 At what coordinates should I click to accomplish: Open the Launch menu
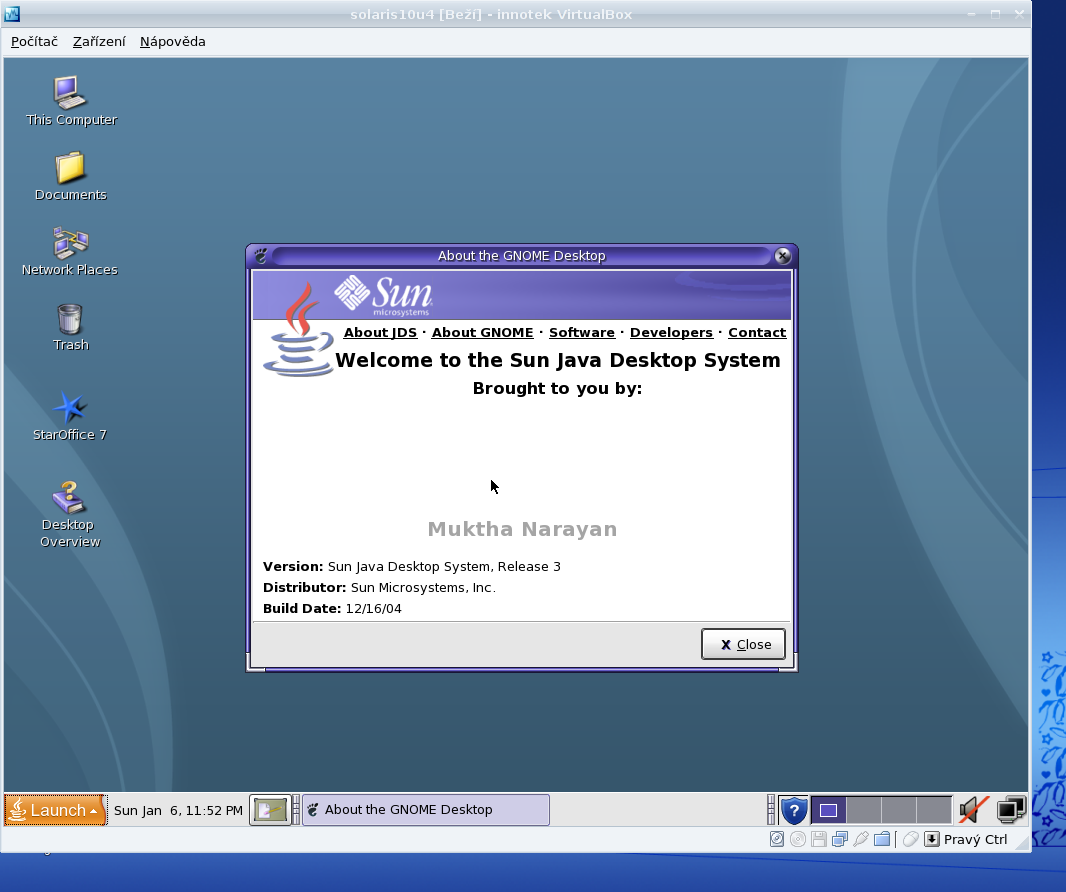coord(55,810)
